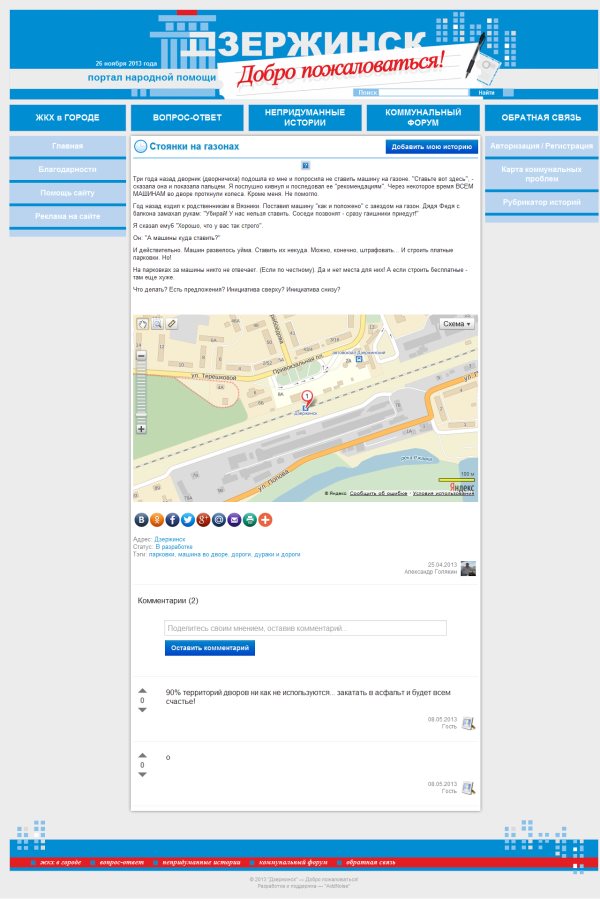Open footer link коммунальный форум
600x899 pixels.
pos(293,862)
